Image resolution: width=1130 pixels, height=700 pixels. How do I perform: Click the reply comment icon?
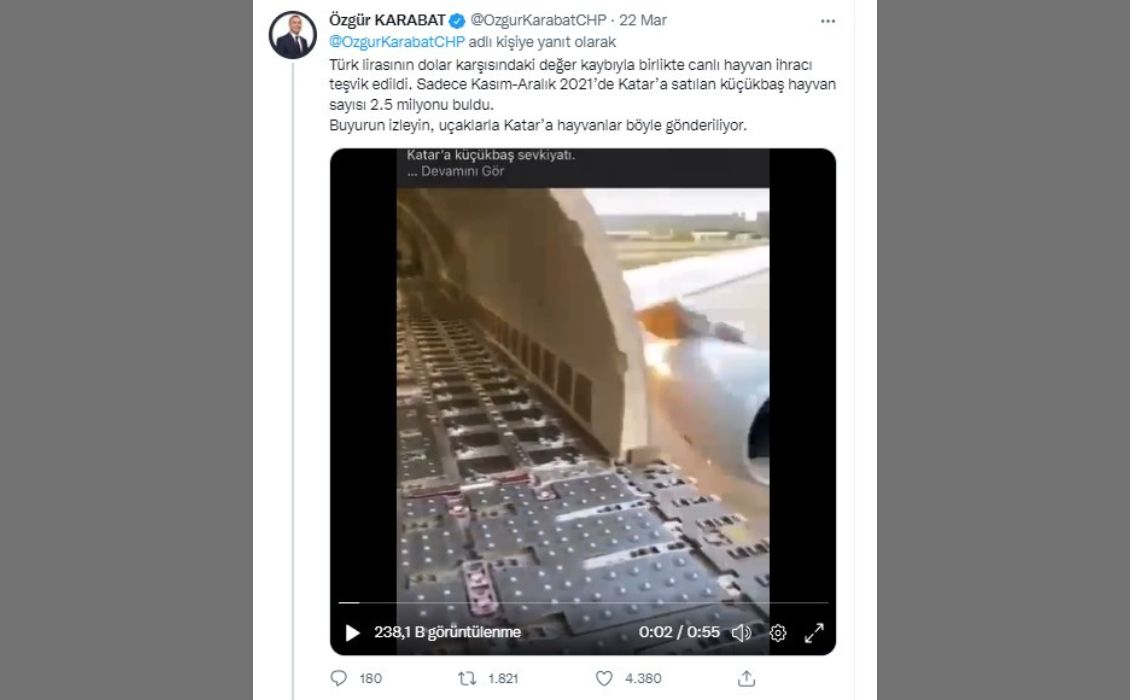338,678
